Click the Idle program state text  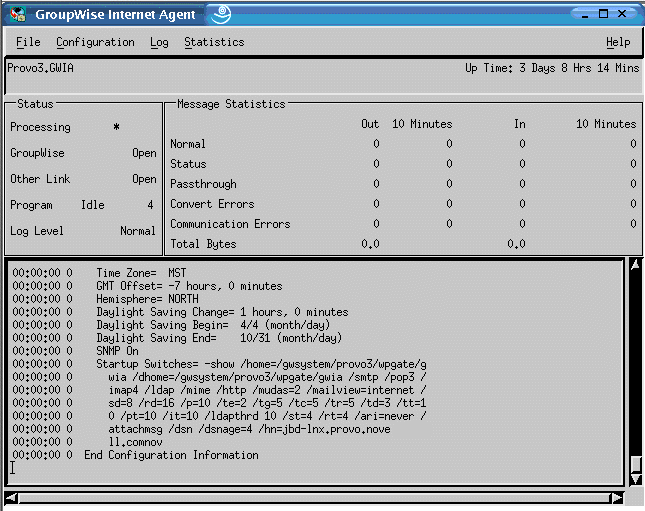(x=93, y=205)
